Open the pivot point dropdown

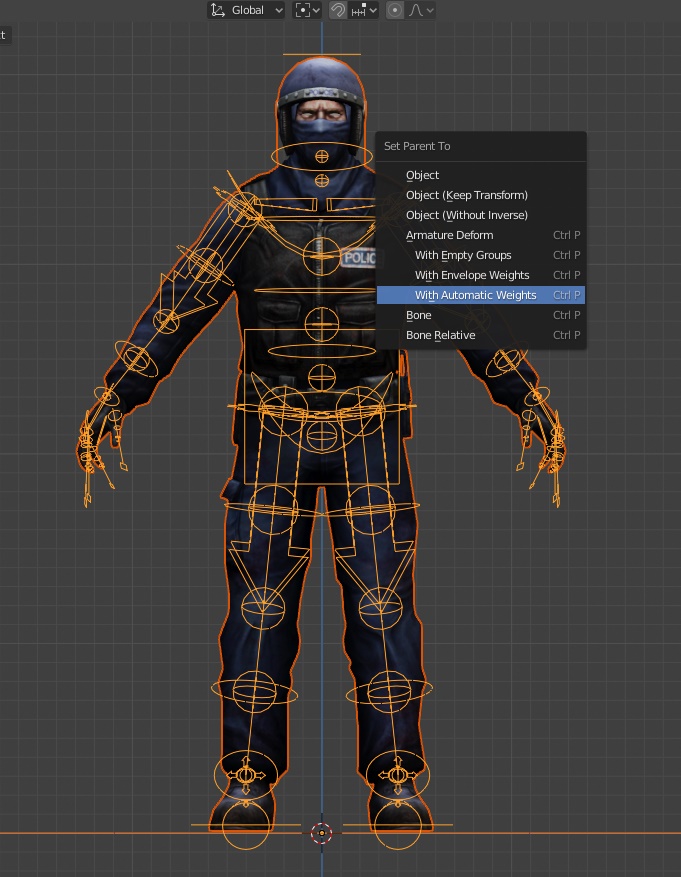[308, 10]
